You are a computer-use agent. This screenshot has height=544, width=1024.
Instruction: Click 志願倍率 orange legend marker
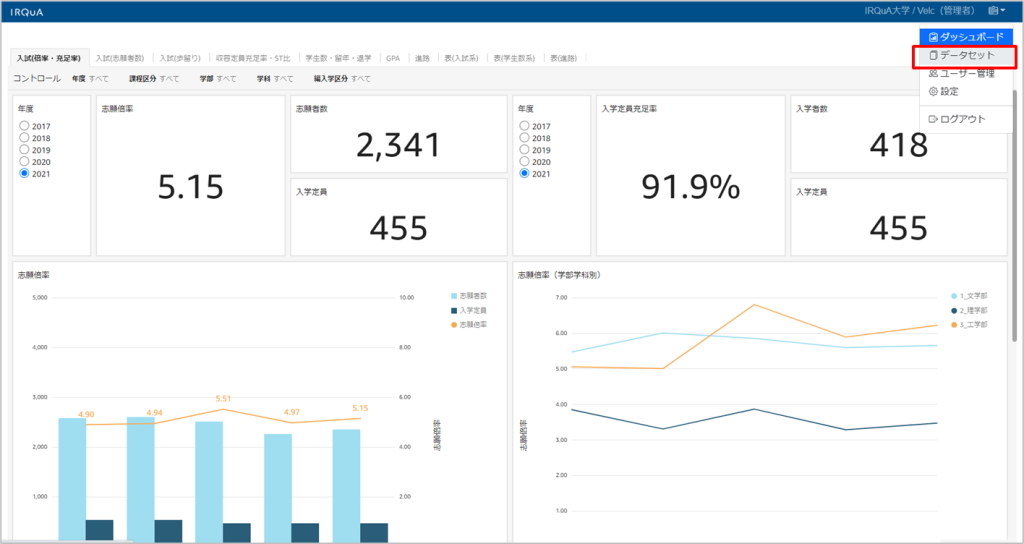[x=454, y=325]
